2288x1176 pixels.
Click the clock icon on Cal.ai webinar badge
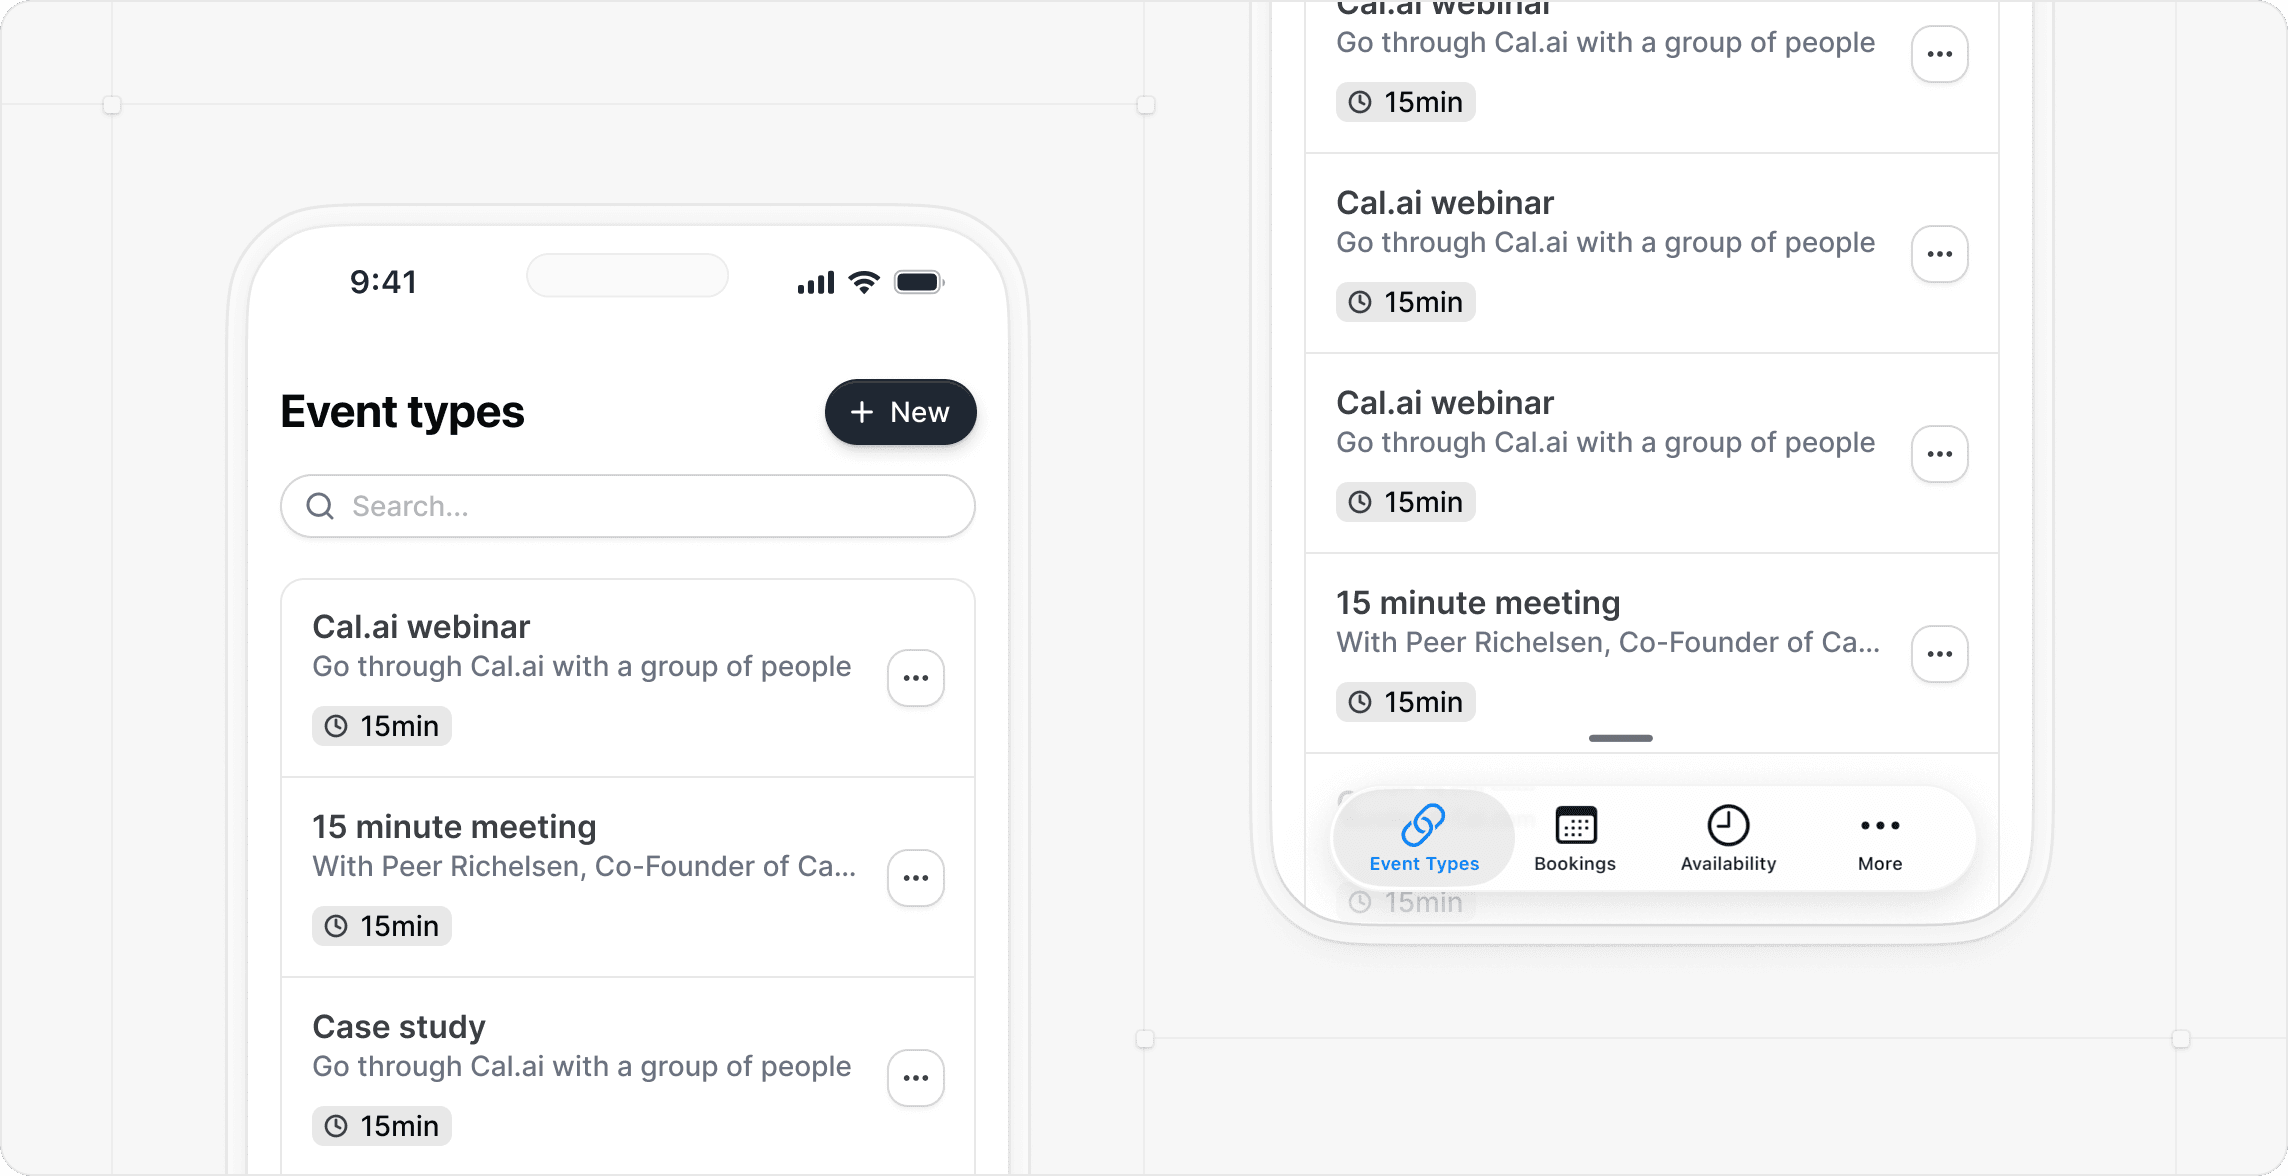click(x=335, y=726)
